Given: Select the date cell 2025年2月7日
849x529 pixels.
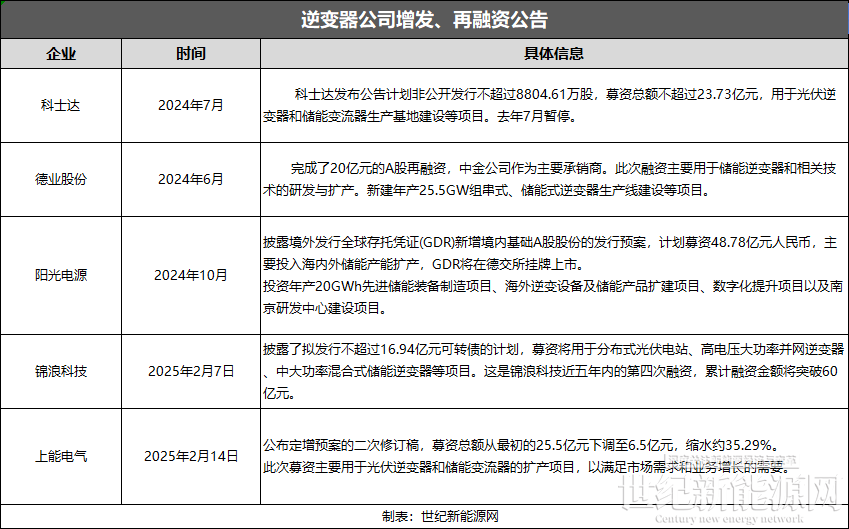Looking at the screenshot, I should [191, 371].
